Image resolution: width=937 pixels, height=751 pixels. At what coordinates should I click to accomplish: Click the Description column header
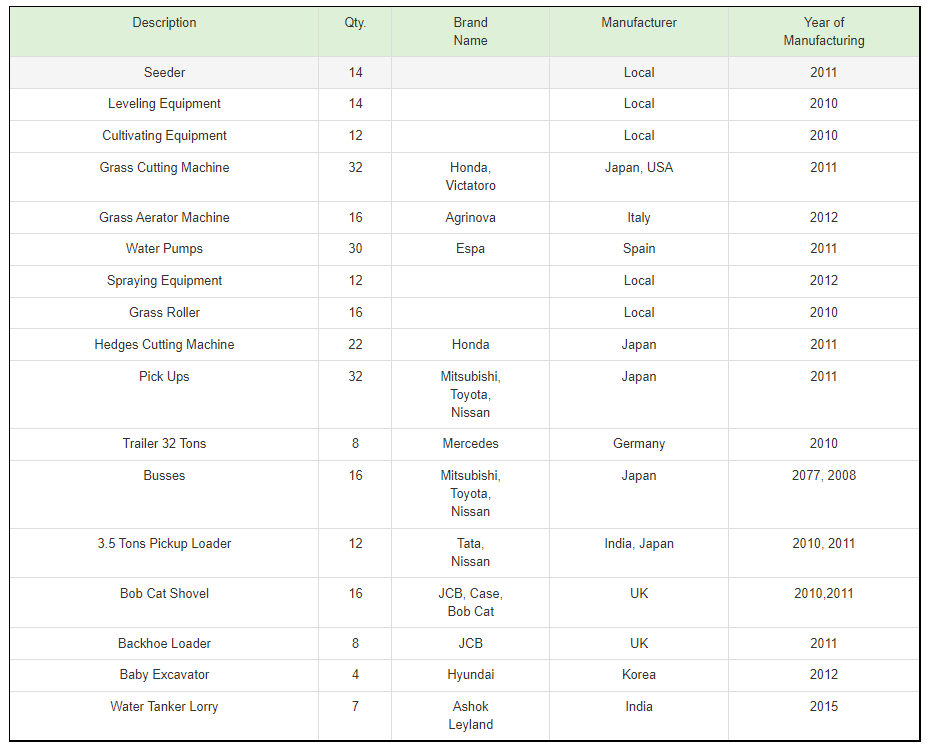tap(164, 32)
